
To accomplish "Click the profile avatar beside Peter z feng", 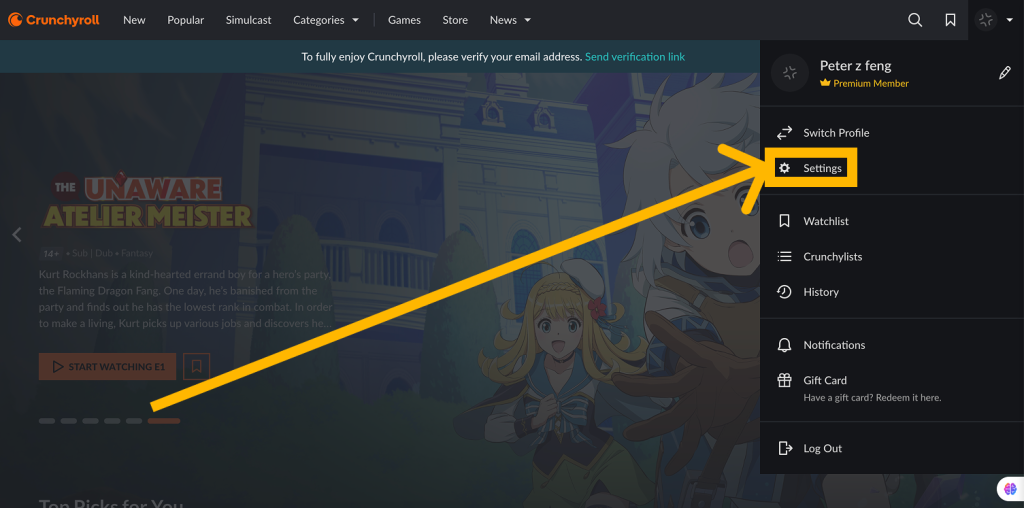I will tap(790, 73).
